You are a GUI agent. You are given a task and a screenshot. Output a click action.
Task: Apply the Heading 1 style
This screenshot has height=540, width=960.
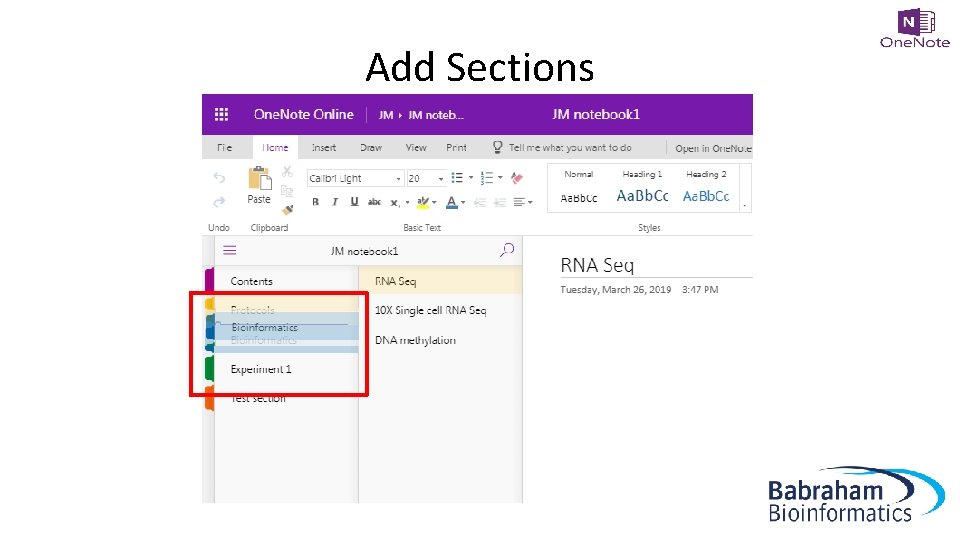click(x=642, y=187)
